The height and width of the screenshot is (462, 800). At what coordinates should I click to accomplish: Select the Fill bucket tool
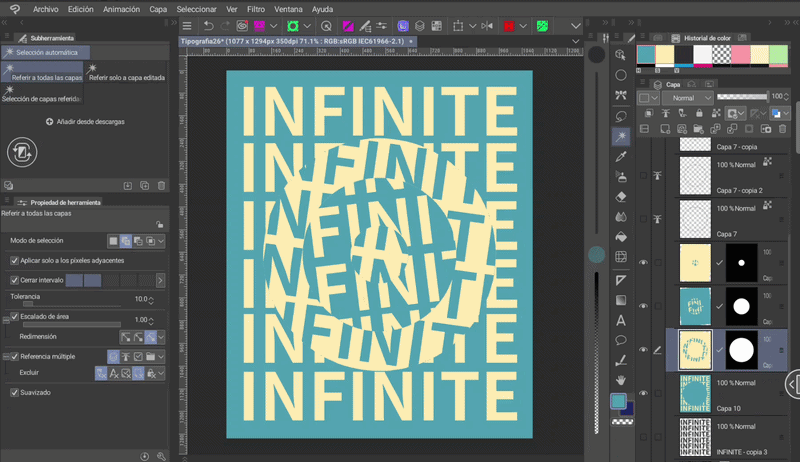click(621, 237)
